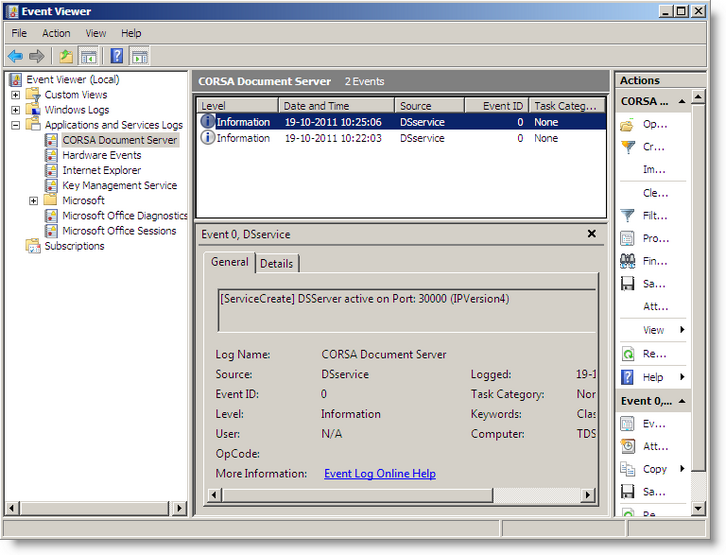Click the Up one level toolbar icon
This screenshot has height=555, width=726.
tap(66, 56)
